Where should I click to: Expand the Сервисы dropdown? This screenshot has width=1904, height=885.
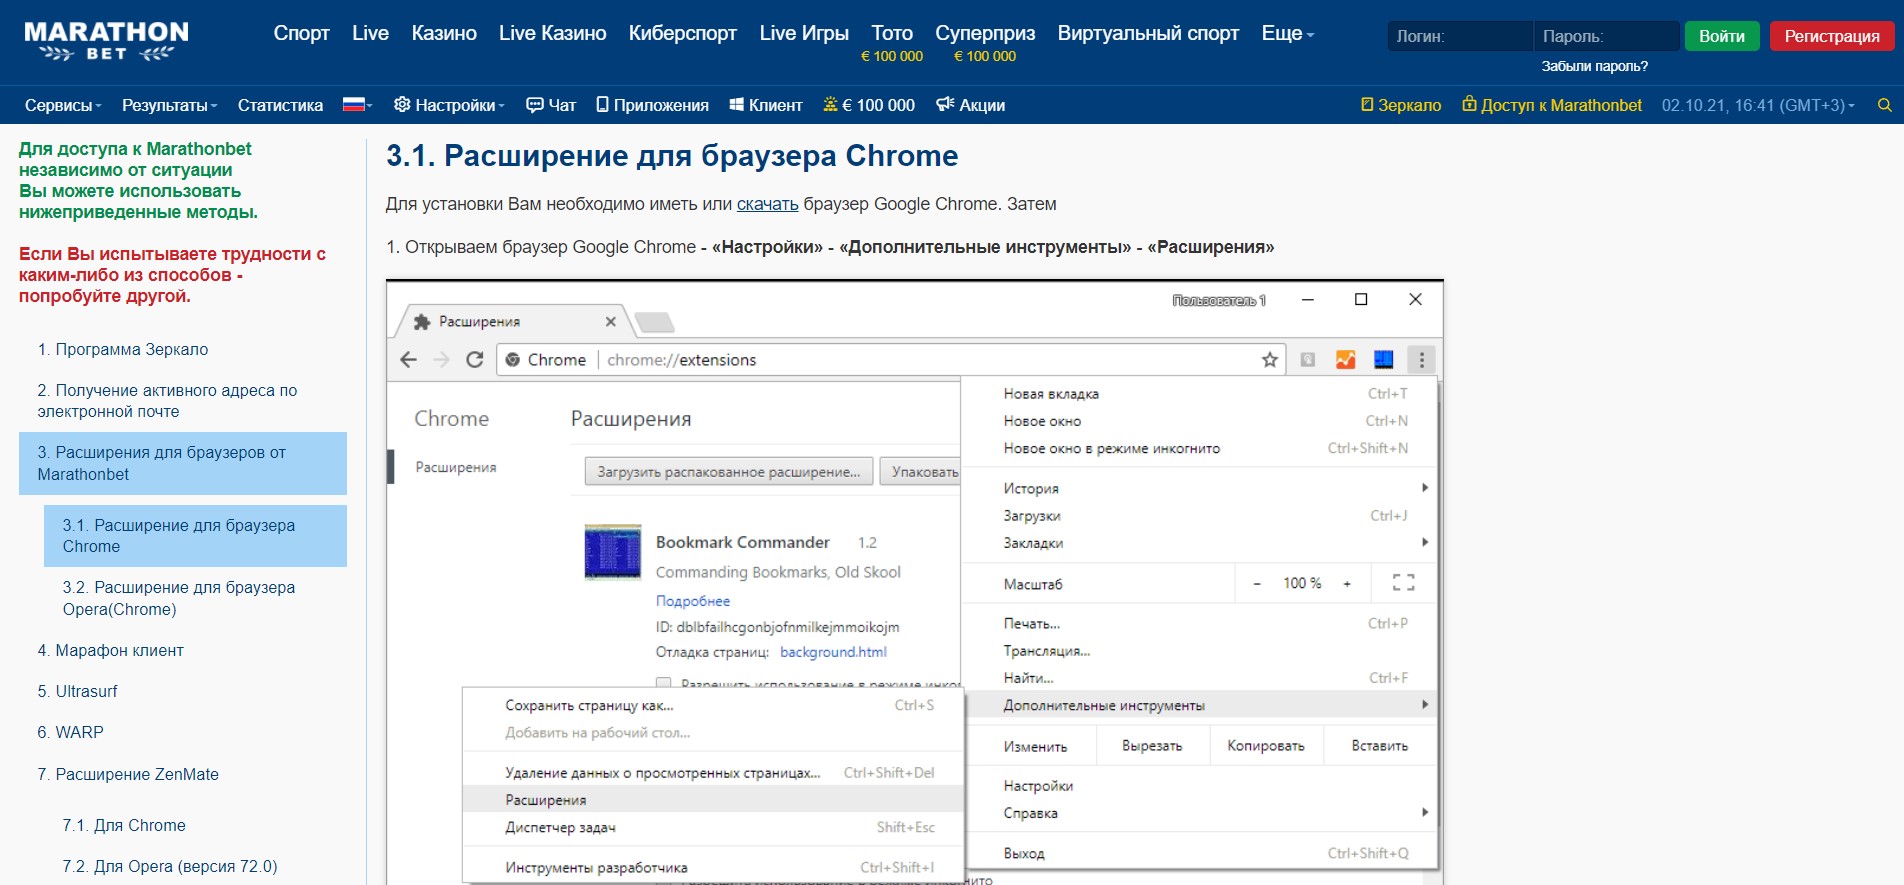pos(63,105)
